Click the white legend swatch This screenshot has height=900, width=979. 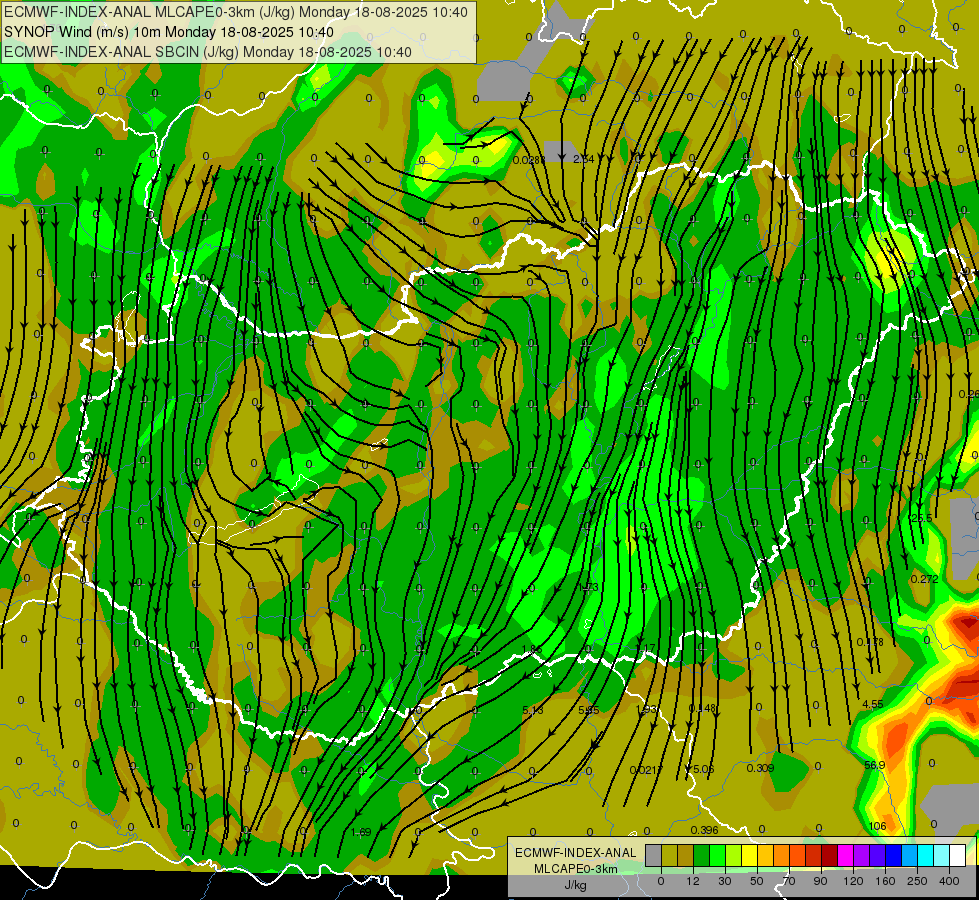tap(957, 856)
